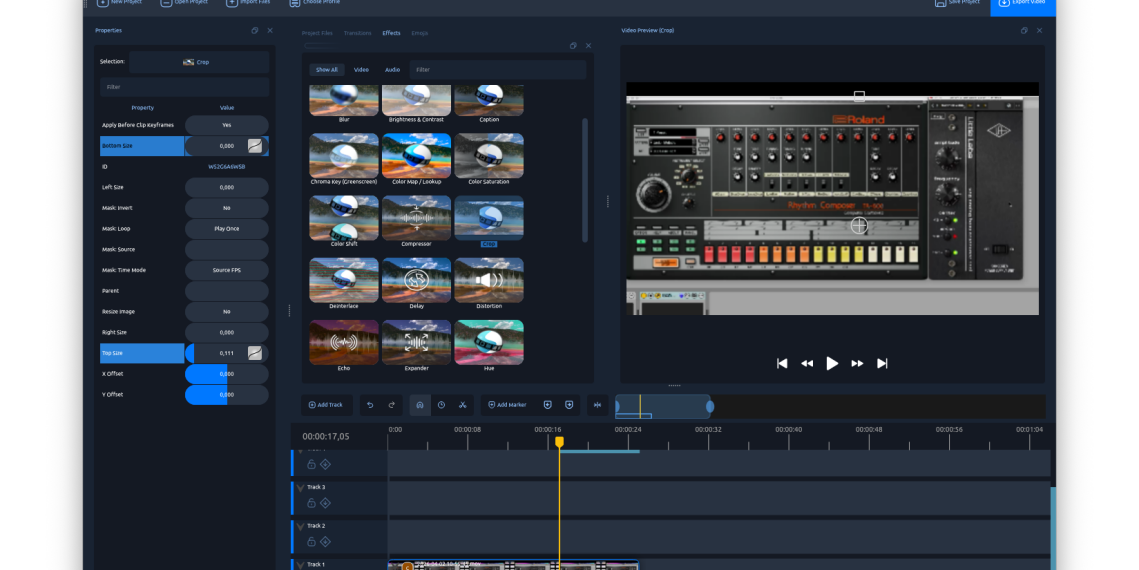
Task: Click the timing clock tool icon
Action: click(441, 405)
